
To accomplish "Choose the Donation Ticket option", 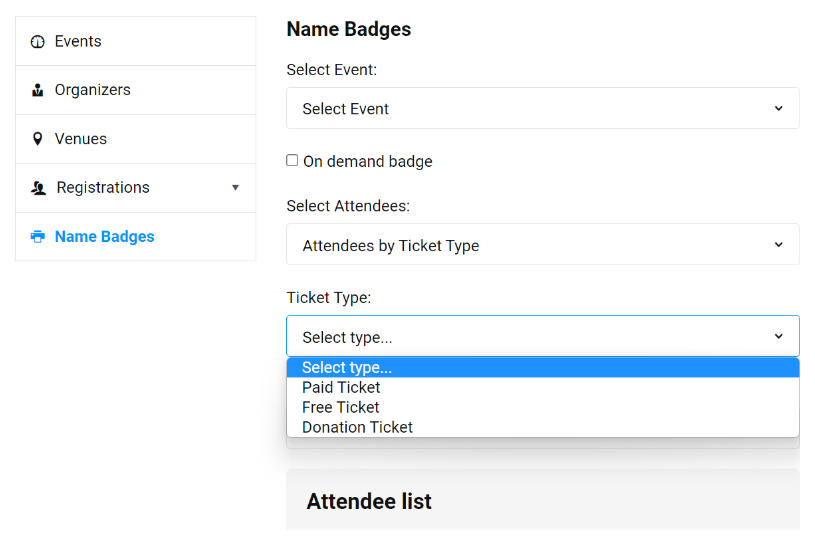I will (543, 427).
